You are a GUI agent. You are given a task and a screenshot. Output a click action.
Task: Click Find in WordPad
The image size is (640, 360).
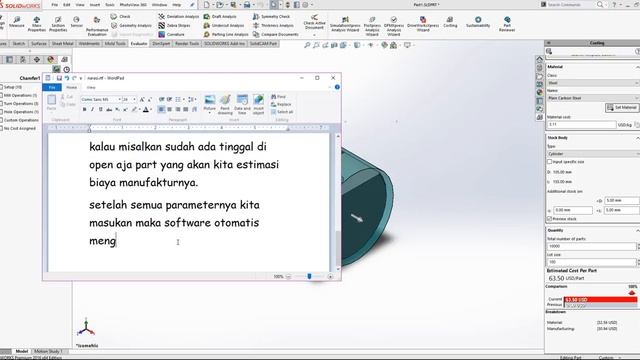(278, 97)
